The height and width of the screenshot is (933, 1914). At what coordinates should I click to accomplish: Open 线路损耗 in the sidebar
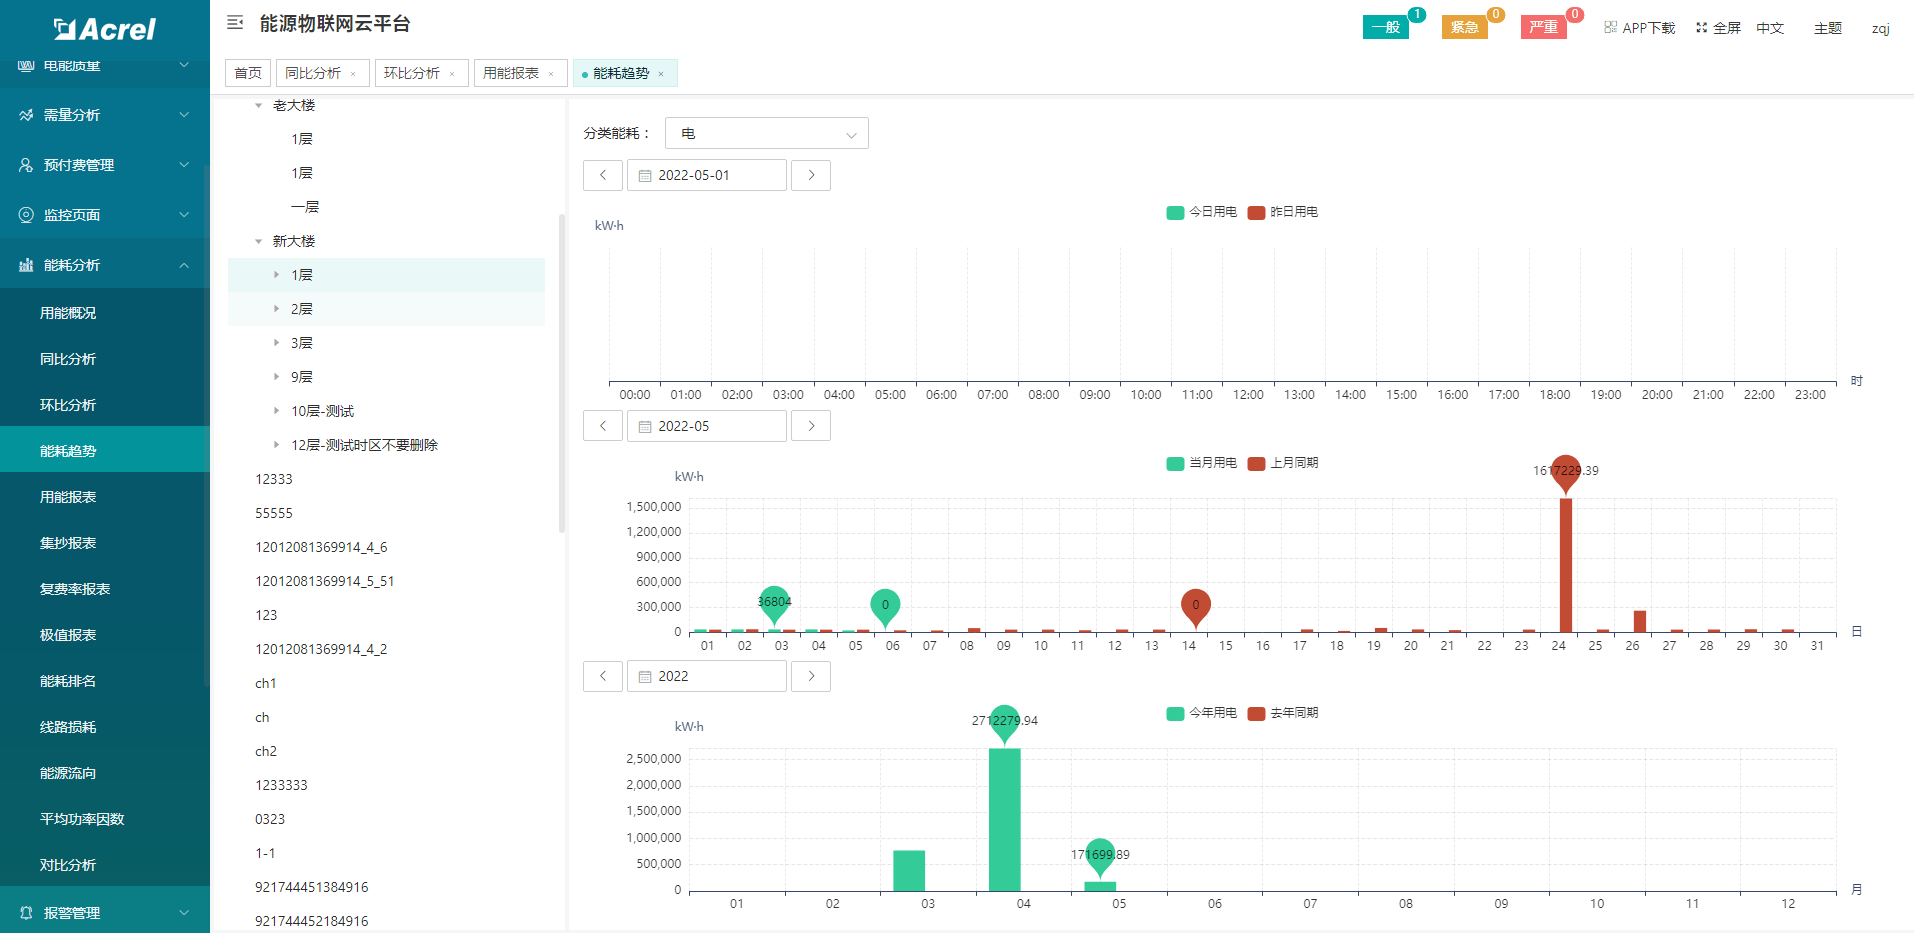[x=68, y=727]
